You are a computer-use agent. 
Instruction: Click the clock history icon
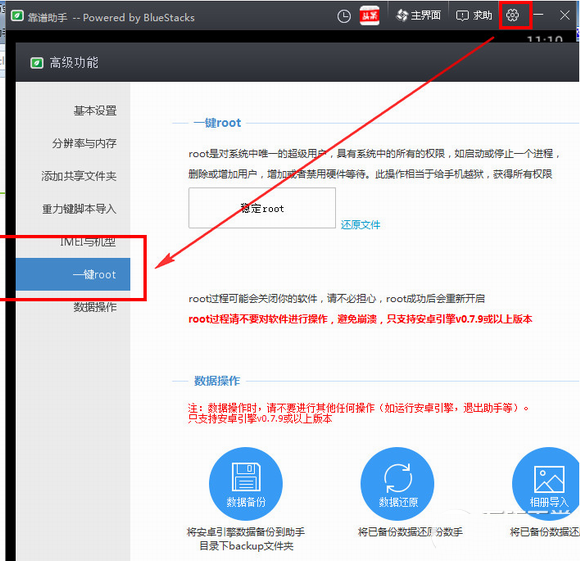344,16
